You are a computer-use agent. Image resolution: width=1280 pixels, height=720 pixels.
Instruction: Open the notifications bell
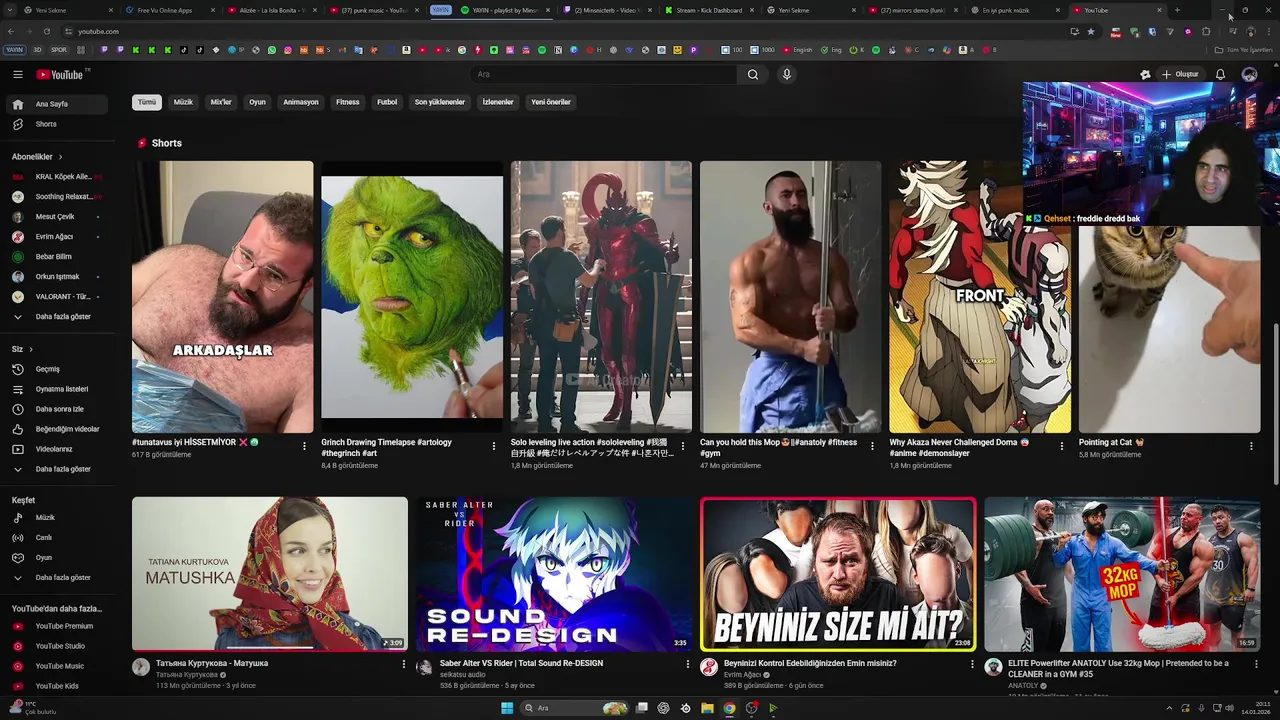(x=1220, y=74)
